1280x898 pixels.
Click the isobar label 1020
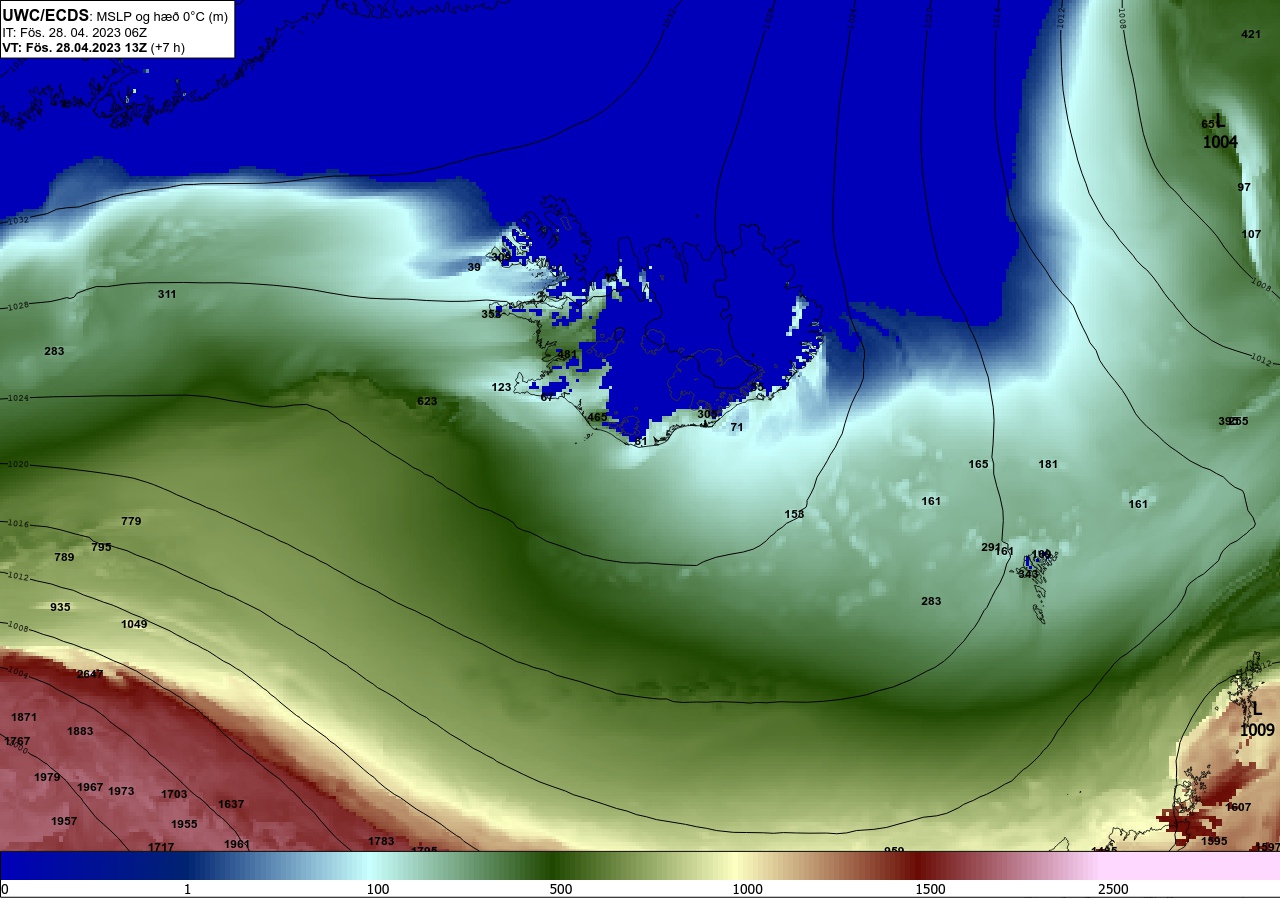point(18,464)
